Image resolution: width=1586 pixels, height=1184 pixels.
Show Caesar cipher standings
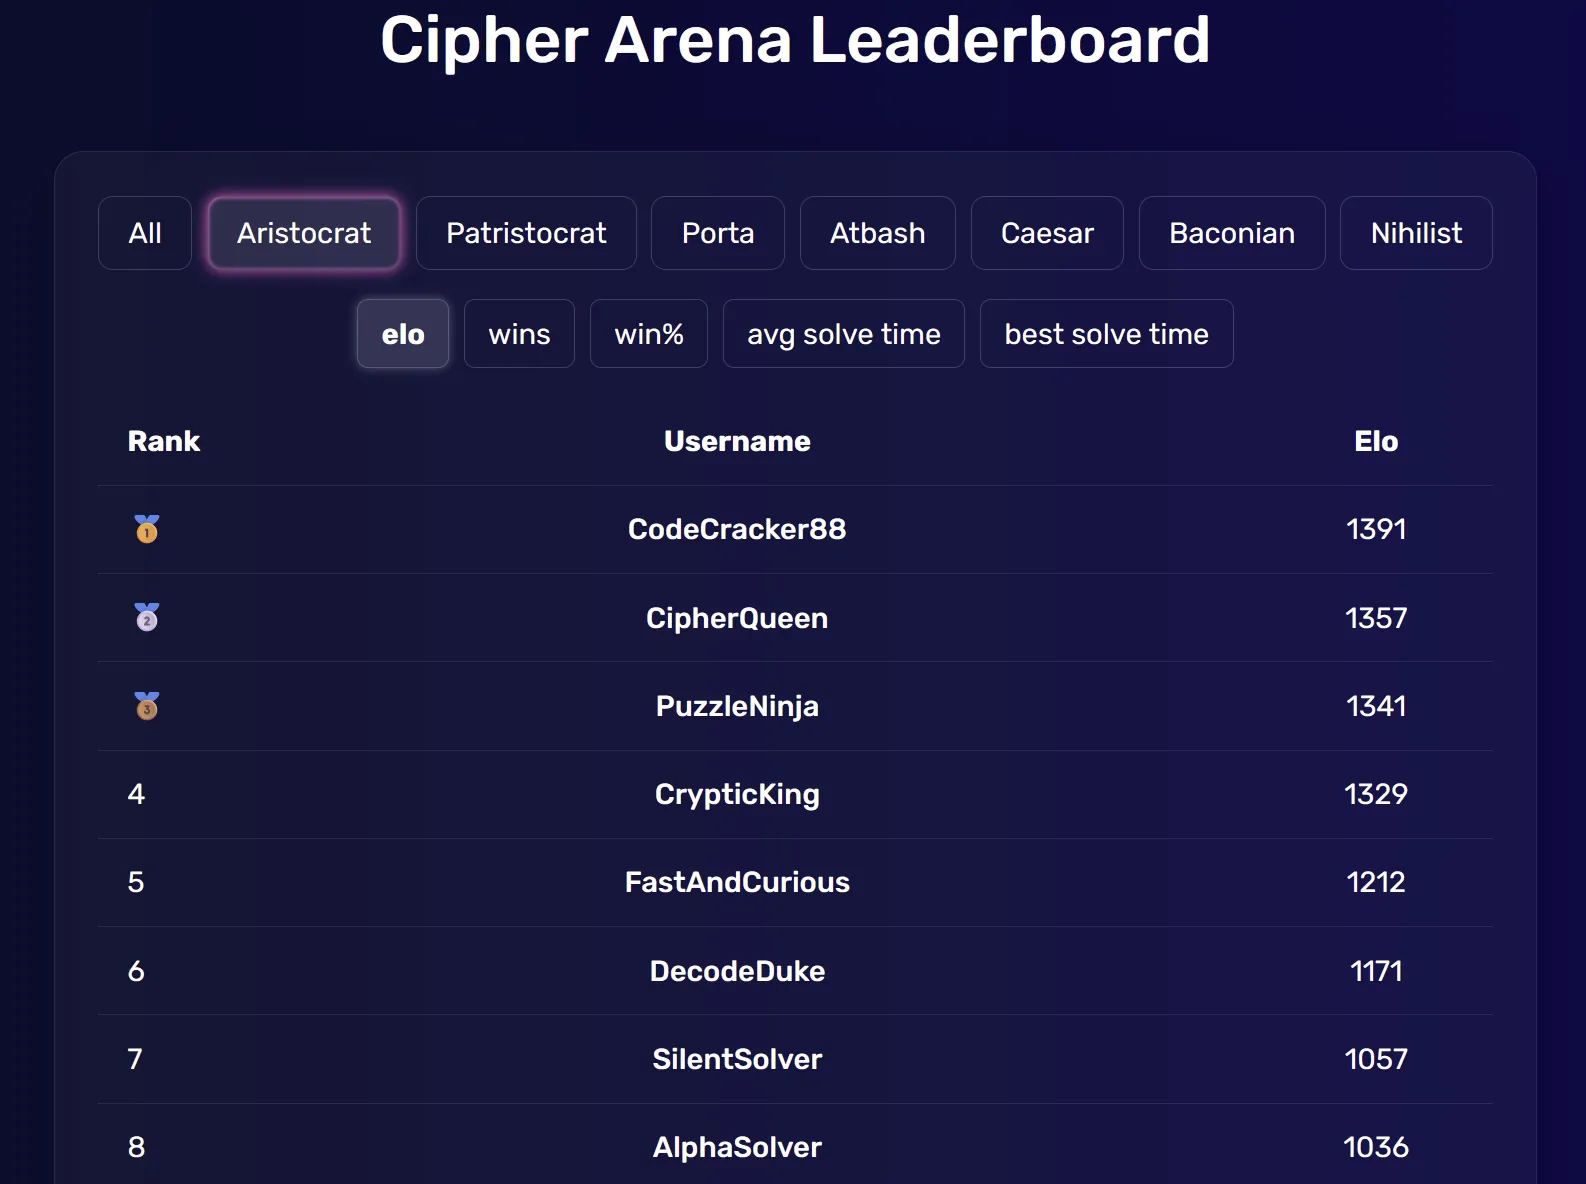1046,233
